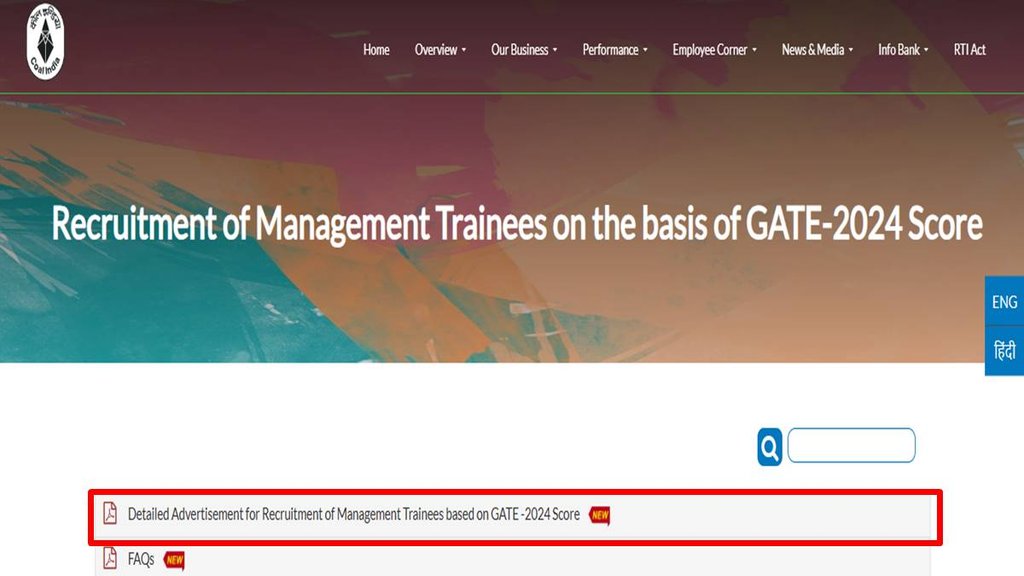Click the PDF icon next to FAQs
Screen dimensions: 1024x576
112,560
